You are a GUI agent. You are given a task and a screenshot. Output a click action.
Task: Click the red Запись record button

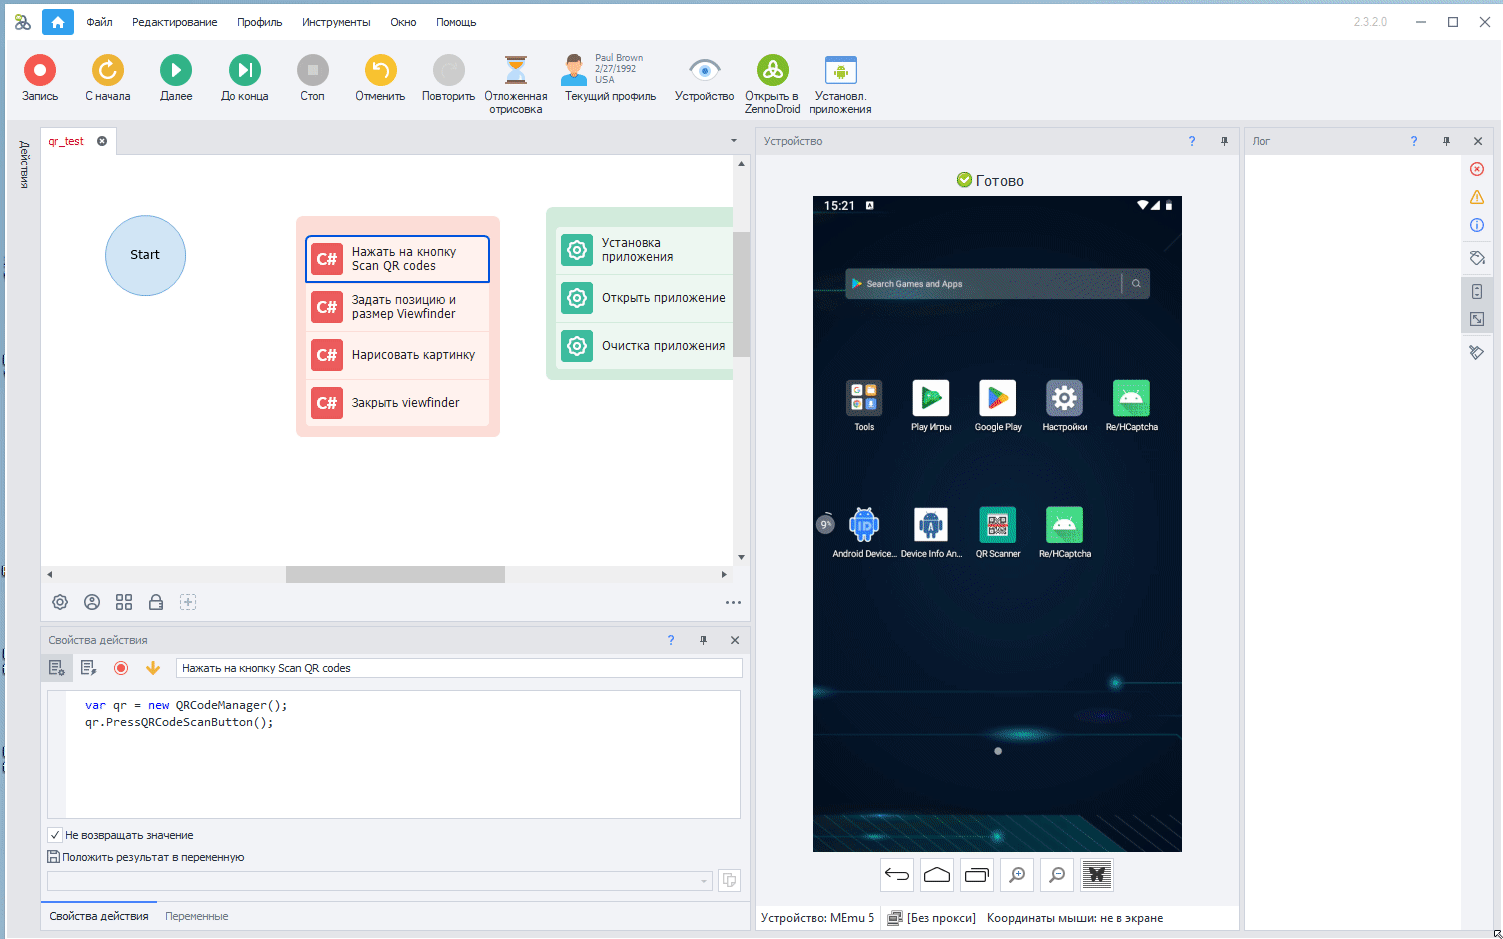point(40,71)
